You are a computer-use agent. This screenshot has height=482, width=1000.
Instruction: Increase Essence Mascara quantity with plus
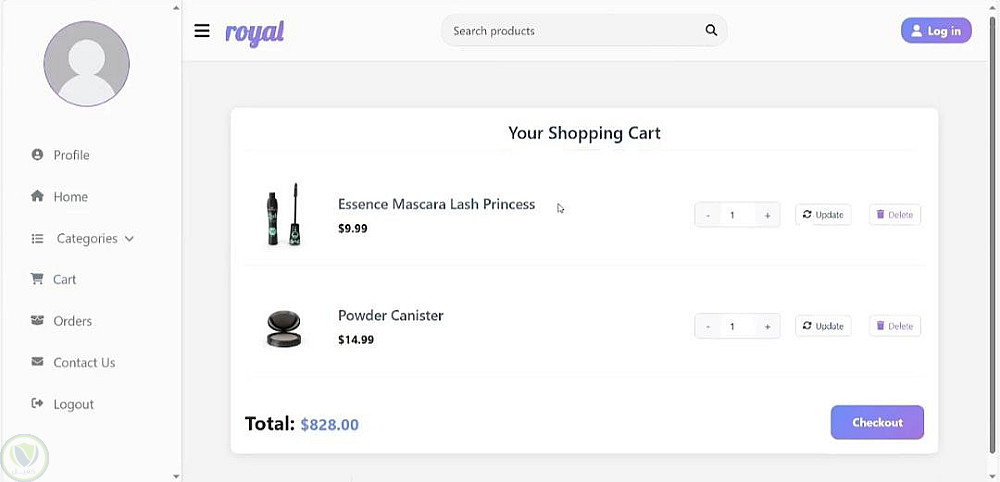point(767,215)
